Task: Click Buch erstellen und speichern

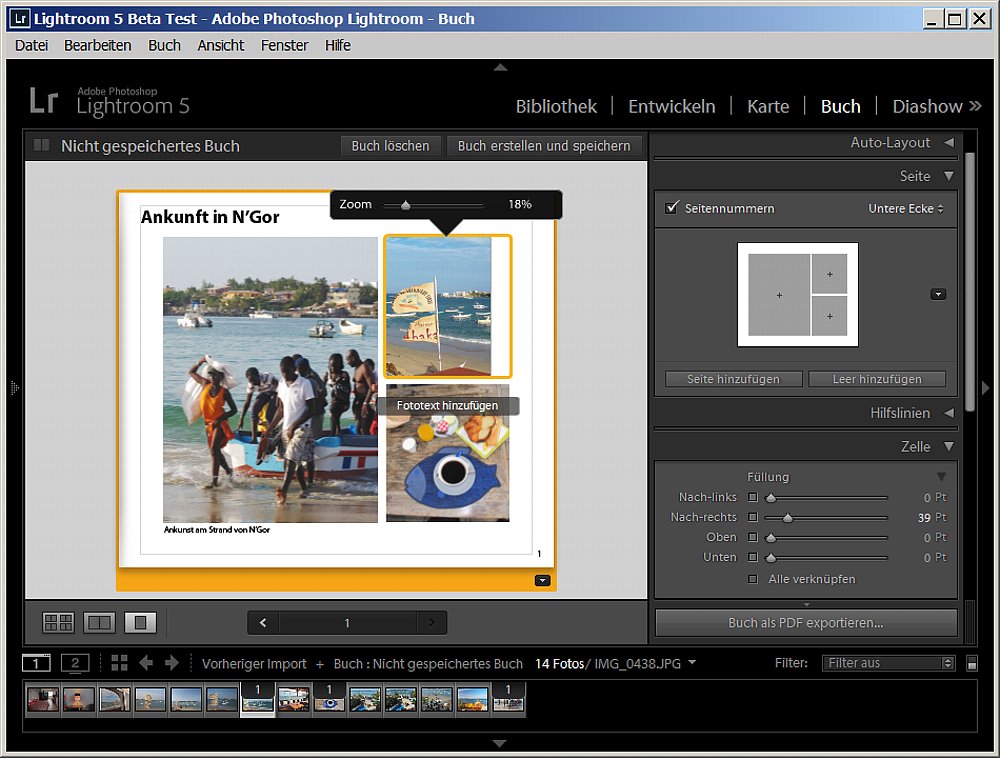Action: (x=544, y=146)
